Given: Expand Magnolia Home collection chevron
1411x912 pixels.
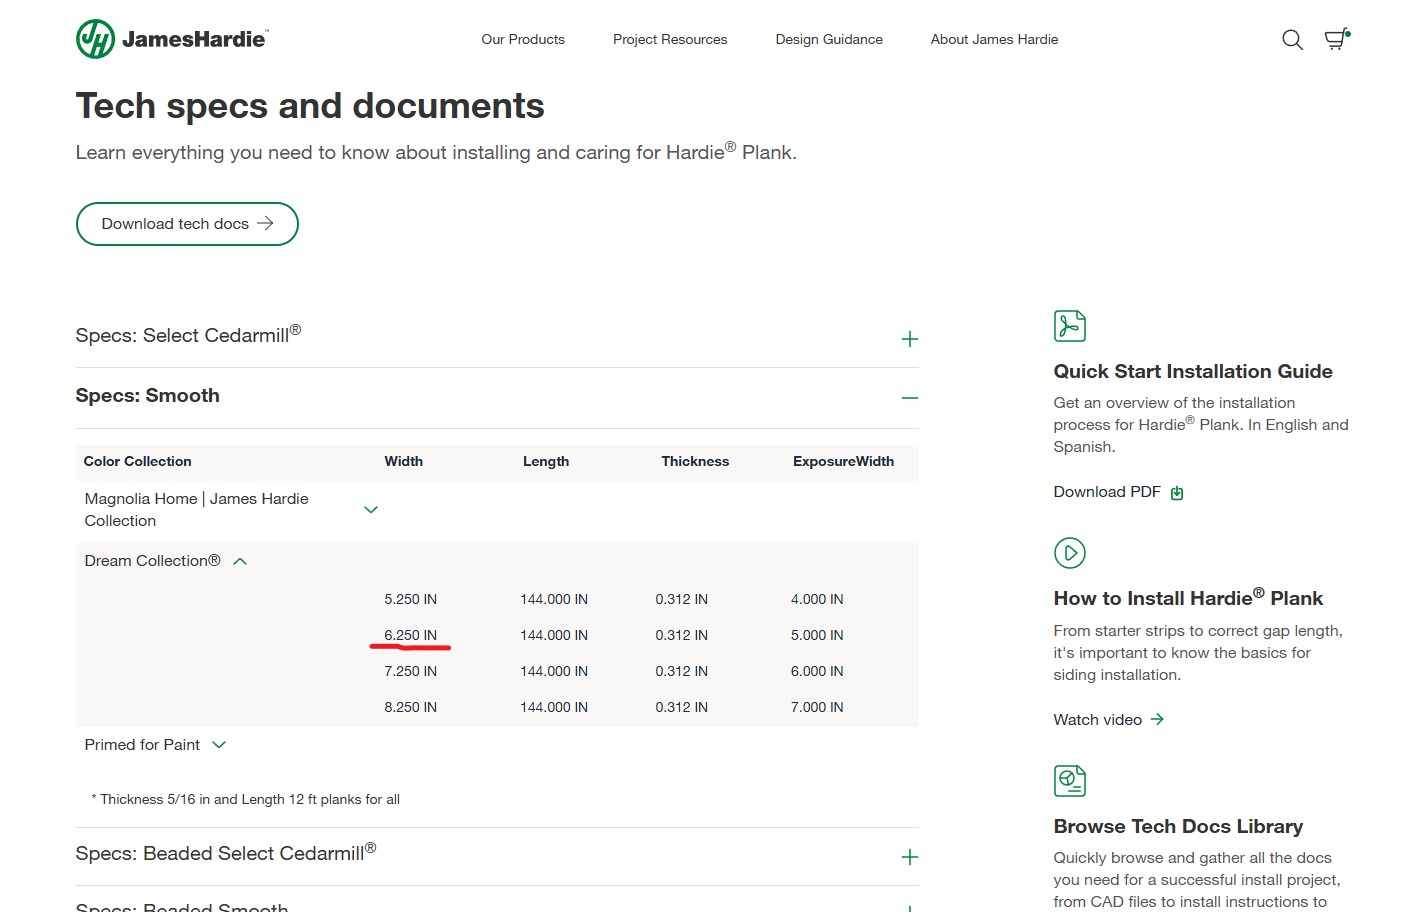Looking at the screenshot, I should (x=371, y=510).
